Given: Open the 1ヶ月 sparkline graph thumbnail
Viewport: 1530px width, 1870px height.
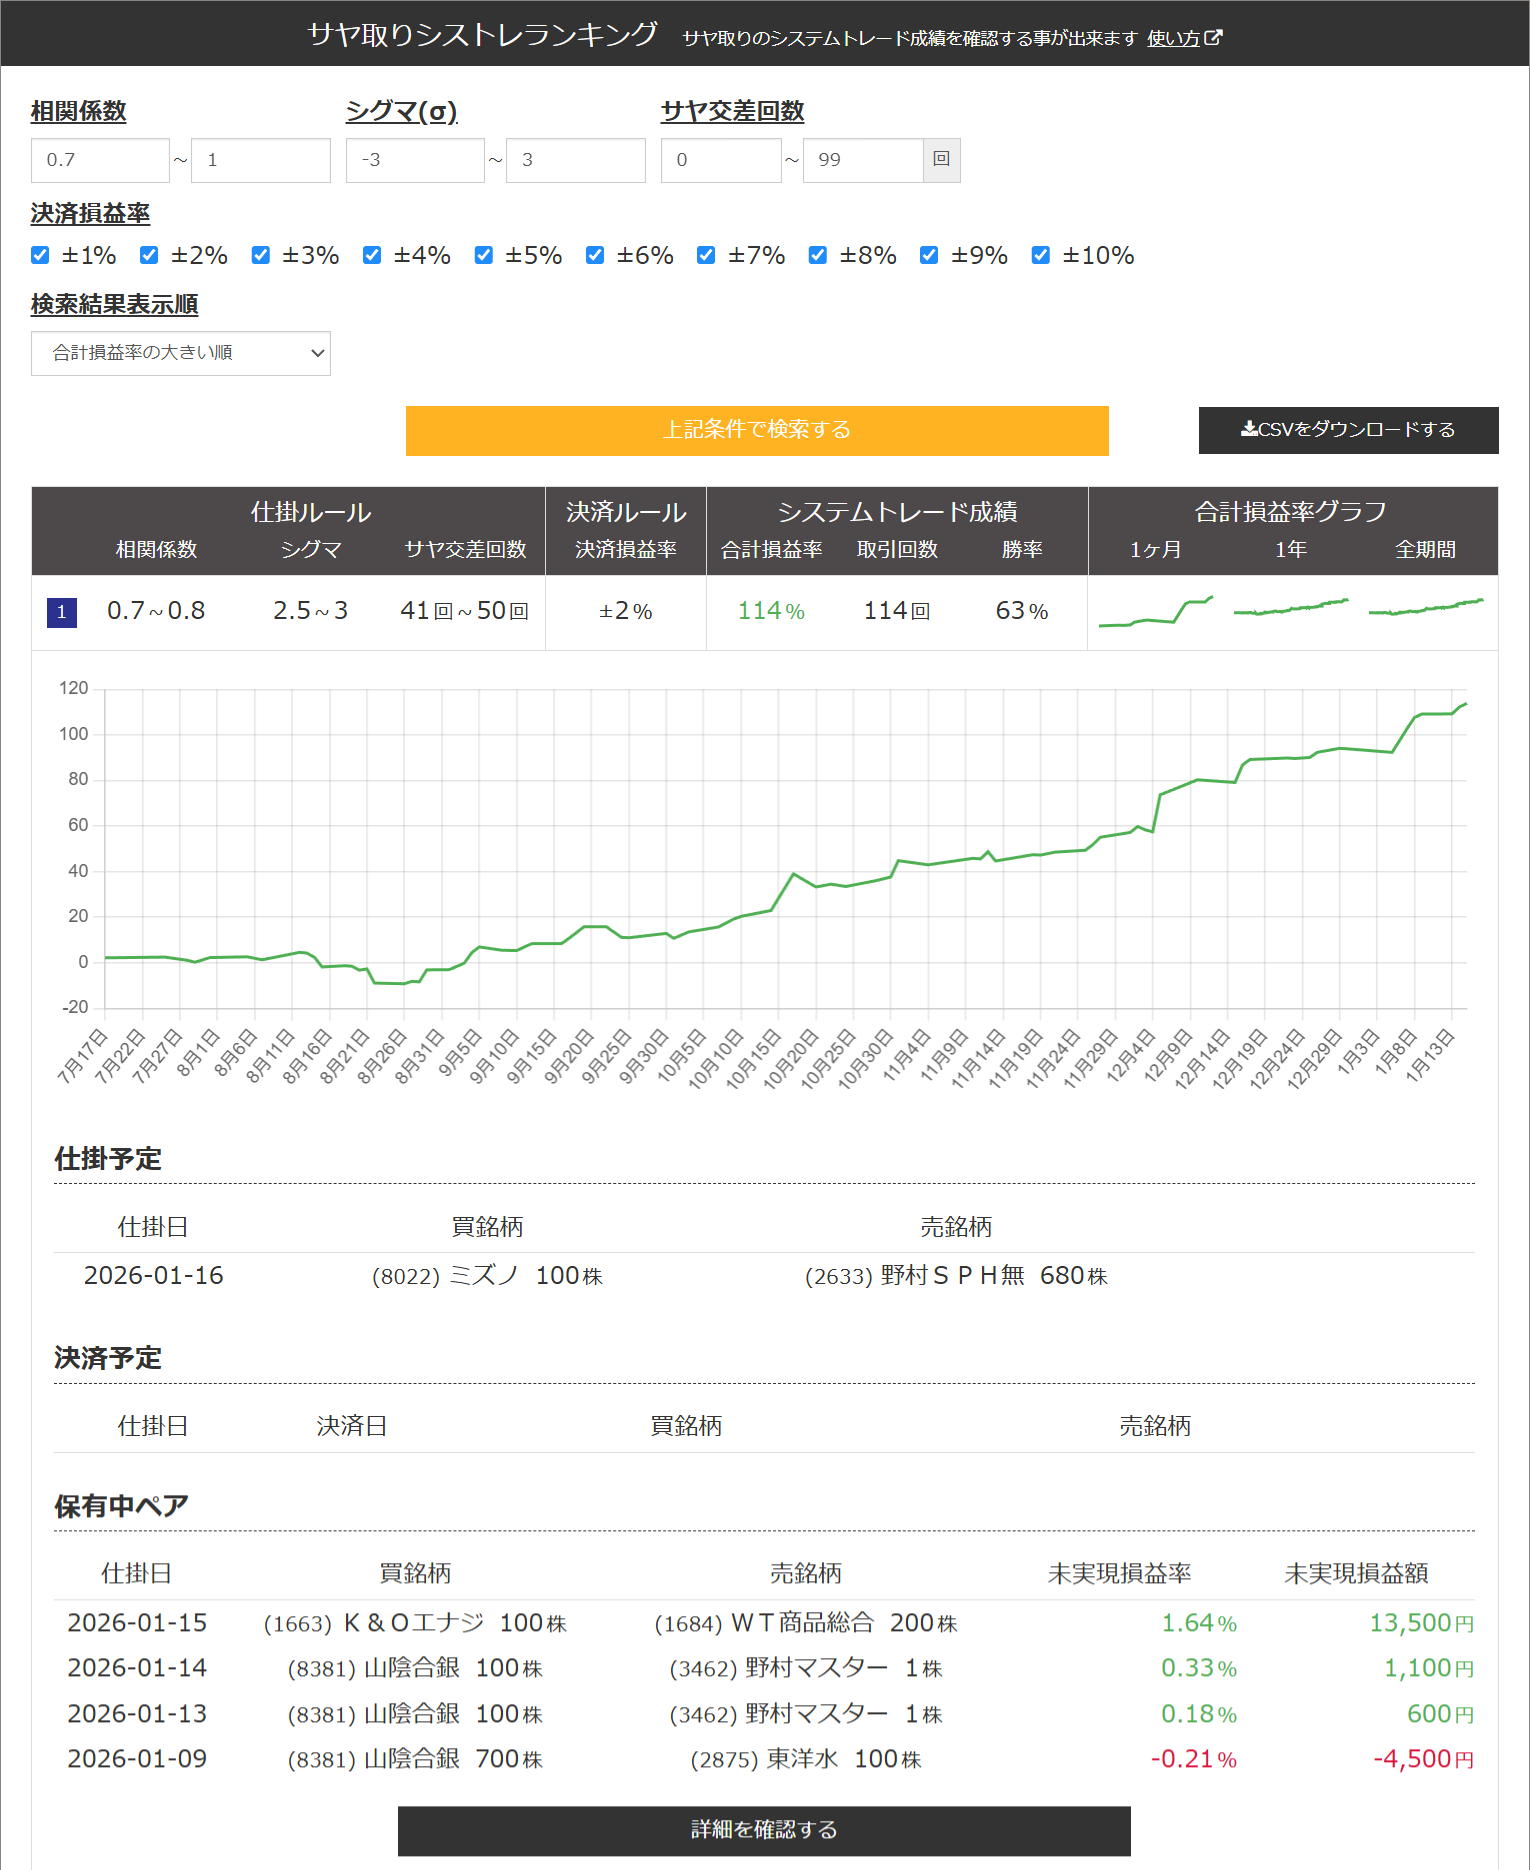Looking at the screenshot, I should pyautogui.click(x=1155, y=612).
